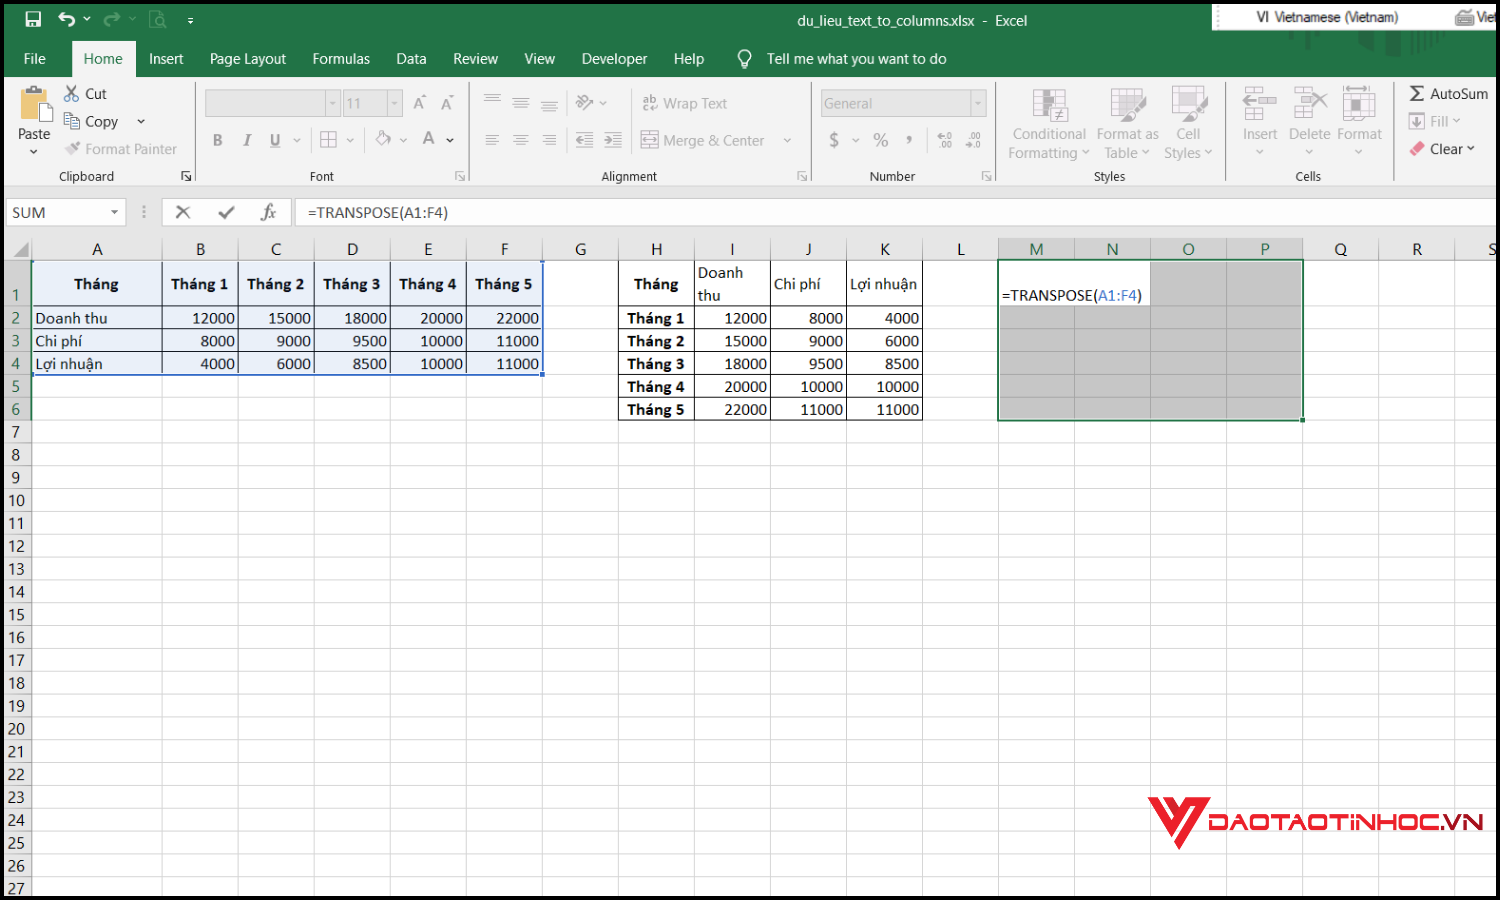Click the Insert Function (fx) icon
The height and width of the screenshot is (900, 1500).
point(268,212)
